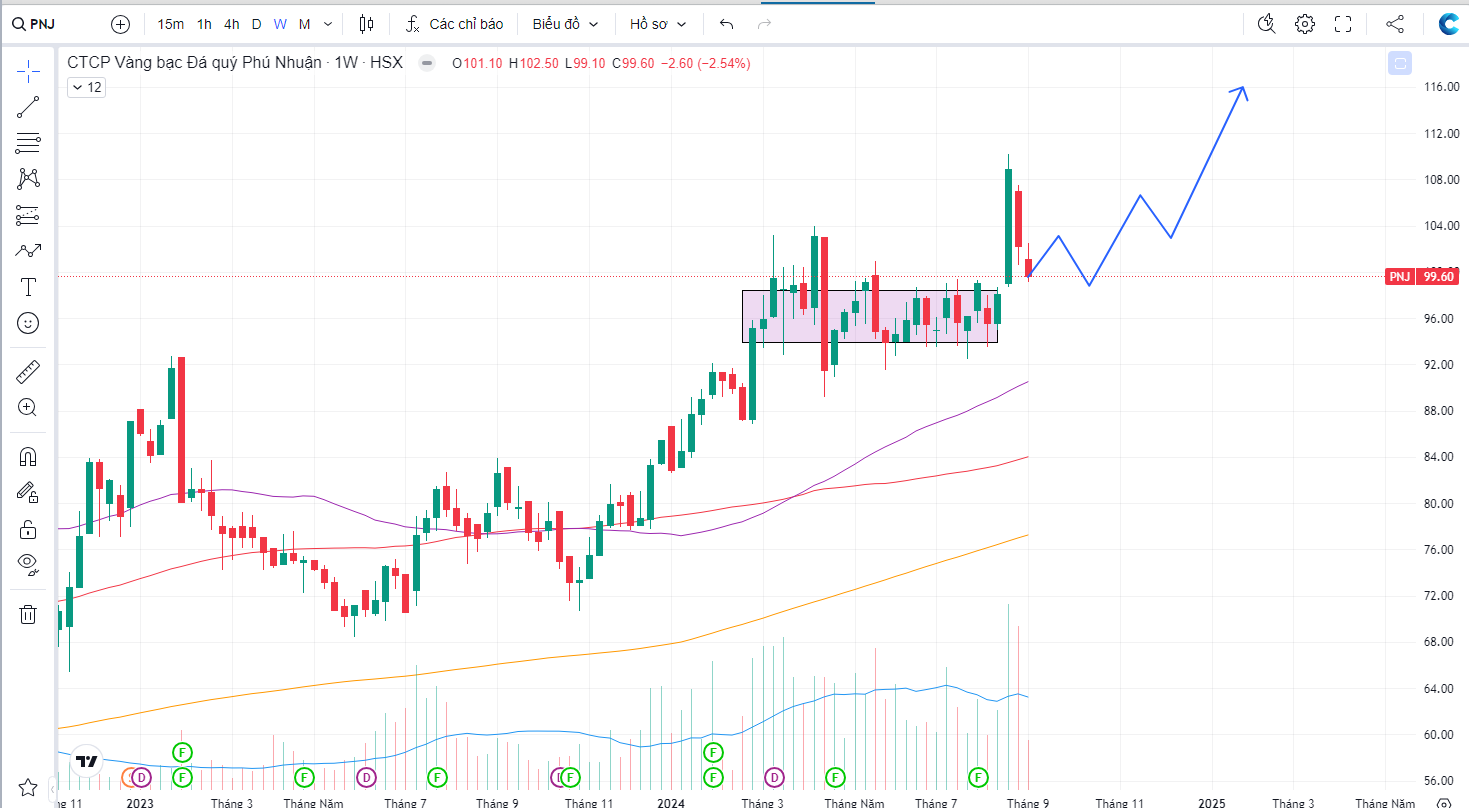Undo the last chart action
1469x808 pixels.
point(727,24)
